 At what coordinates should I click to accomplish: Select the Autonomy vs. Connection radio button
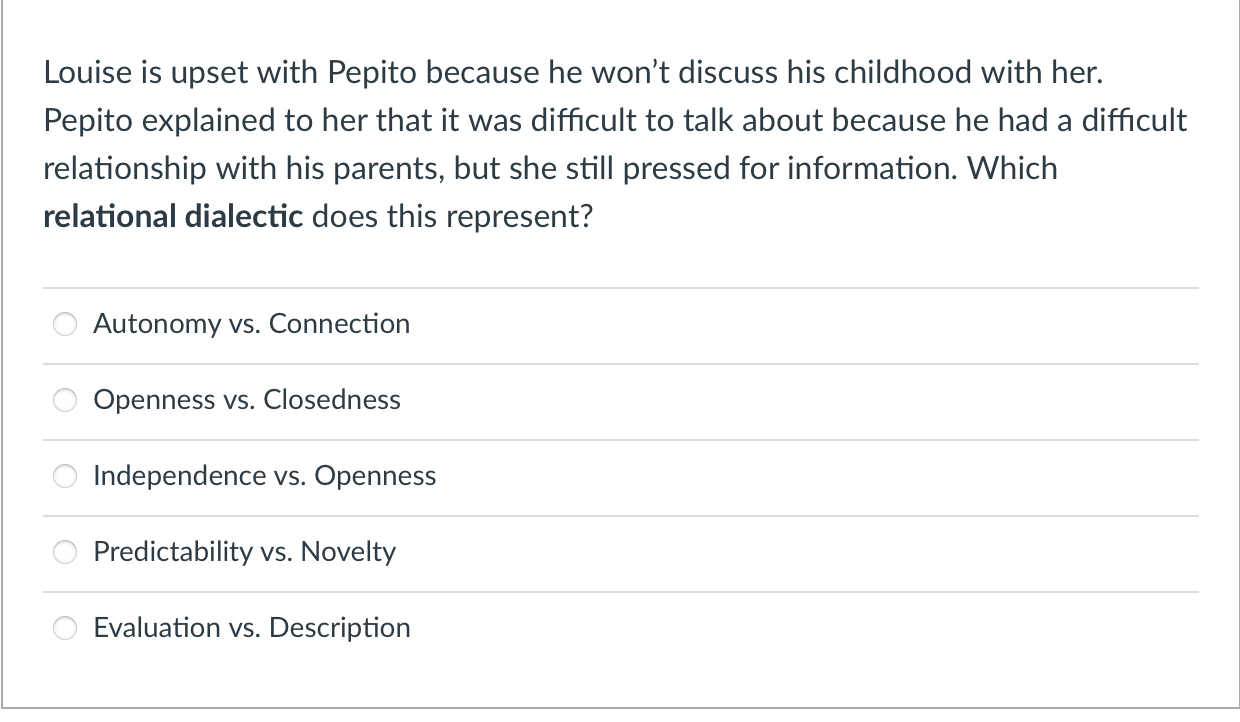[x=65, y=324]
